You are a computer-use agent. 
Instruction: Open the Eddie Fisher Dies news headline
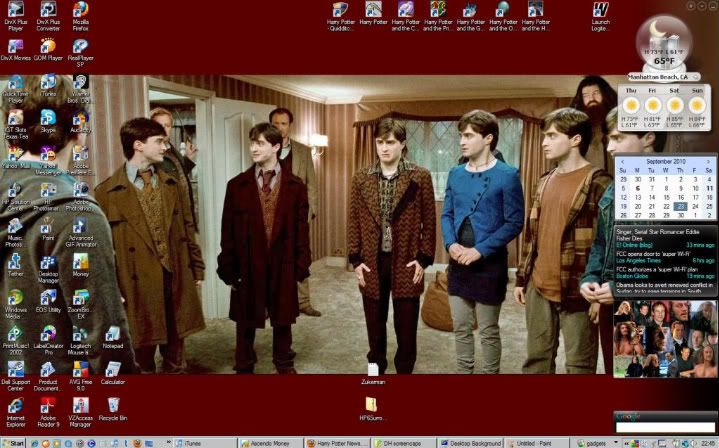pos(657,235)
